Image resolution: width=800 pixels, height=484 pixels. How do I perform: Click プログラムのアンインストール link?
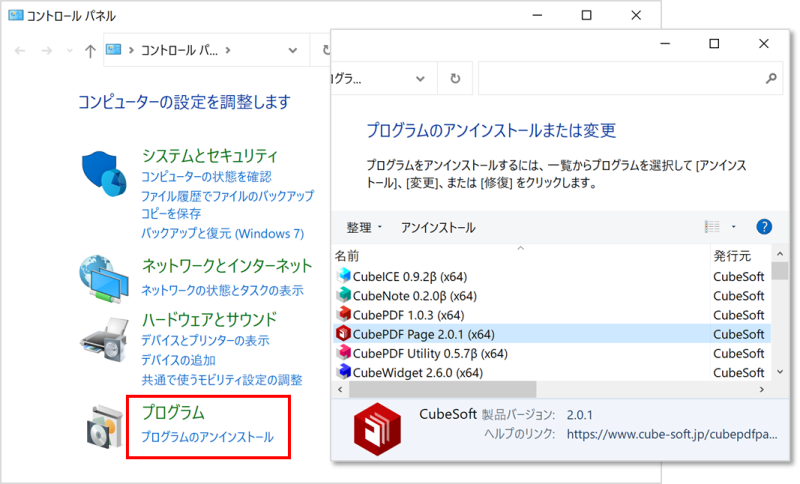pyautogui.click(x=207, y=437)
